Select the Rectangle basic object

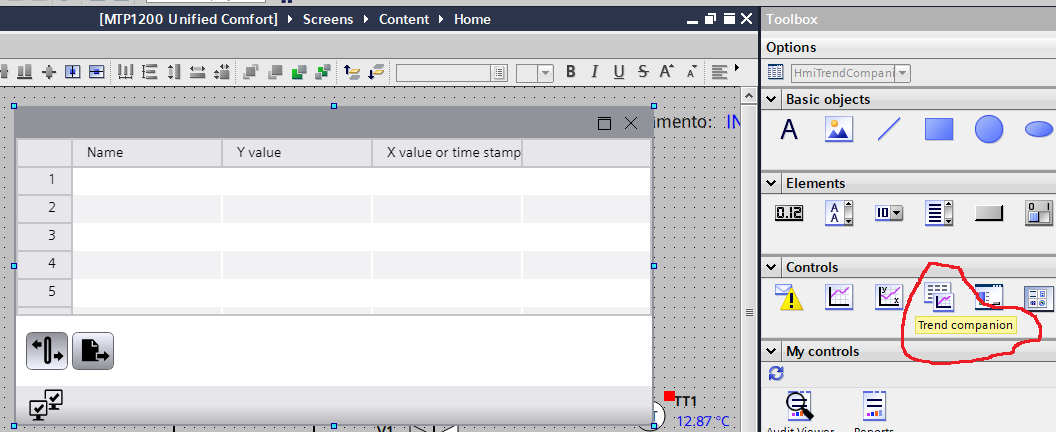pyautogui.click(x=939, y=129)
